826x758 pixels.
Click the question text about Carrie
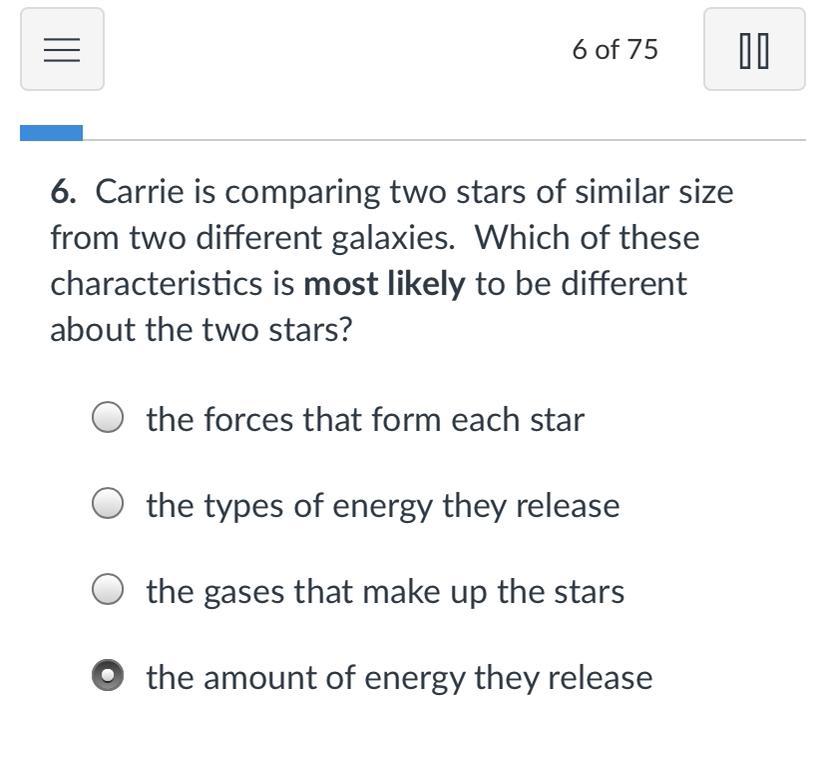(x=392, y=261)
